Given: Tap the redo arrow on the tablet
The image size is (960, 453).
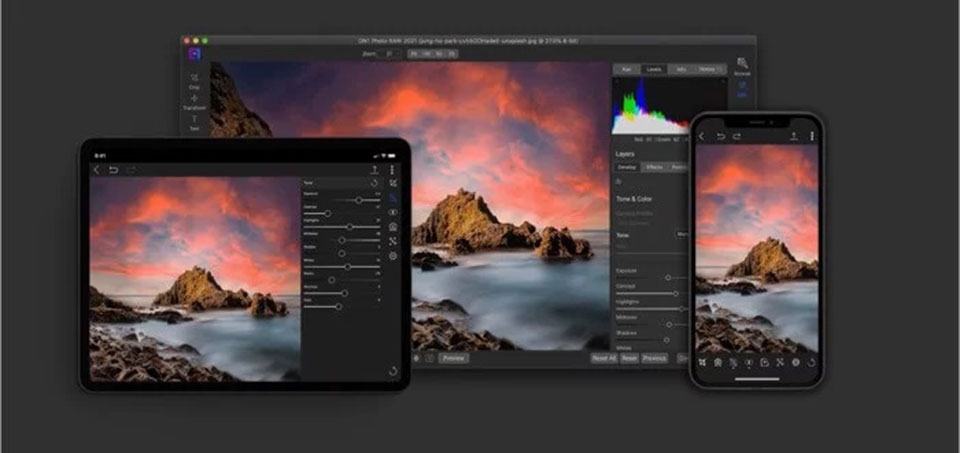Looking at the screenshot, I should [x=130, y=170].
